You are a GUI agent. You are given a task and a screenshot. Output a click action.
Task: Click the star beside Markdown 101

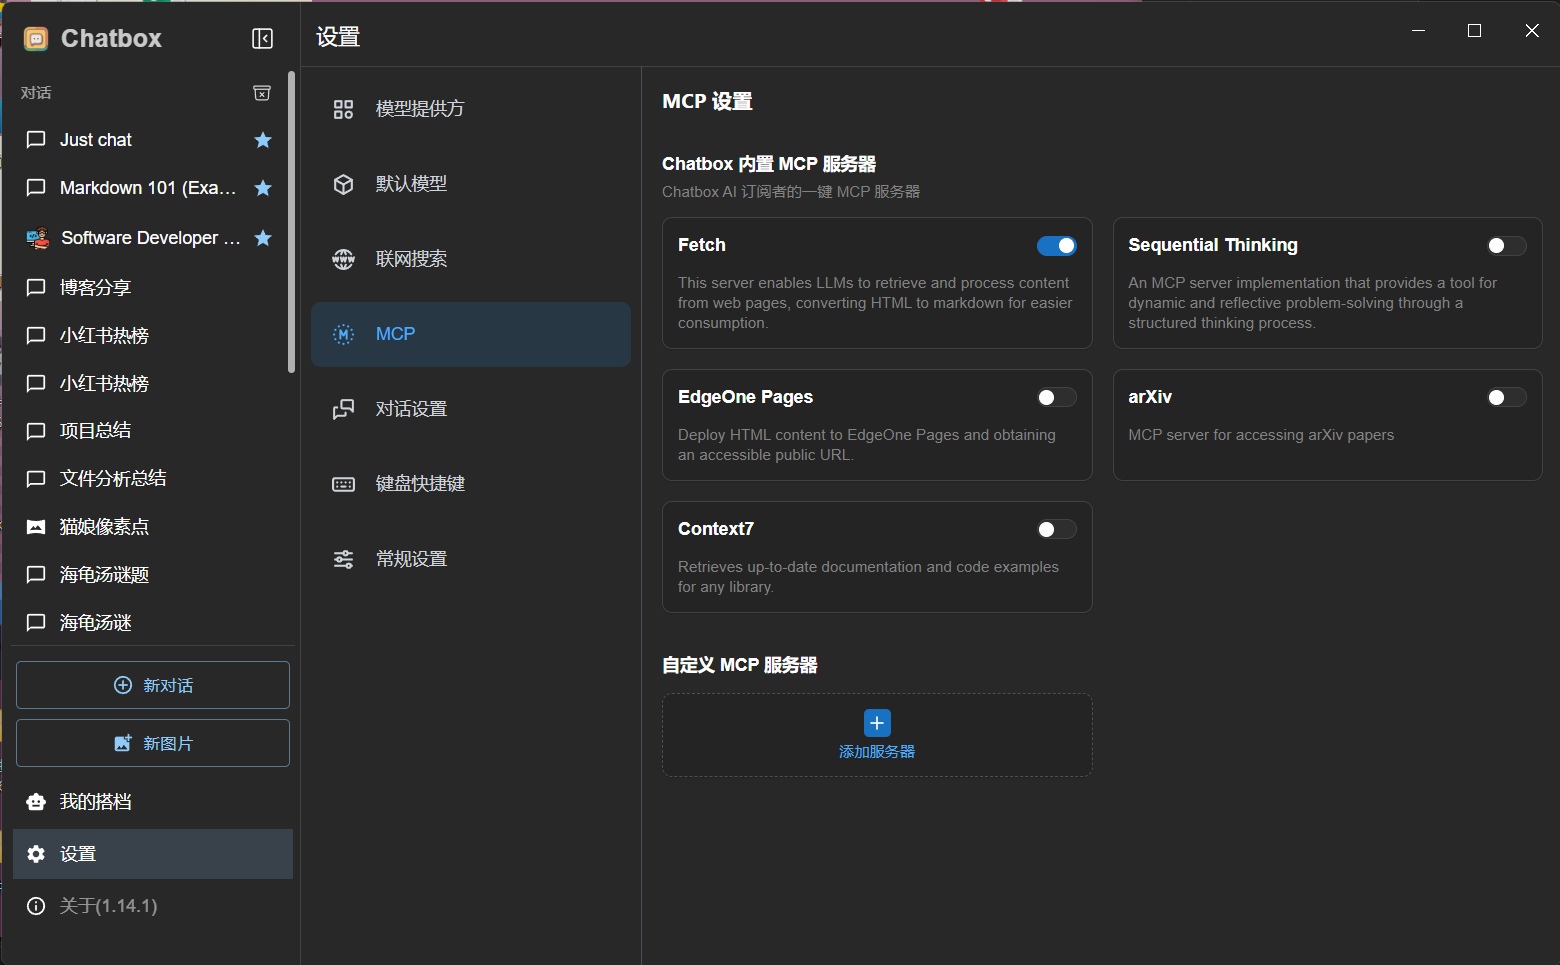(263, 188)
